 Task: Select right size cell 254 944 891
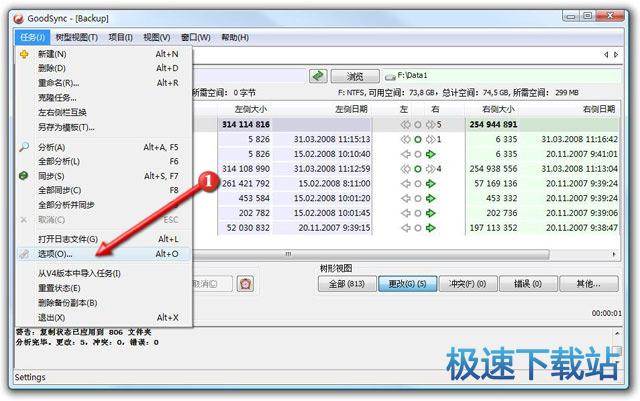[493, 125]
